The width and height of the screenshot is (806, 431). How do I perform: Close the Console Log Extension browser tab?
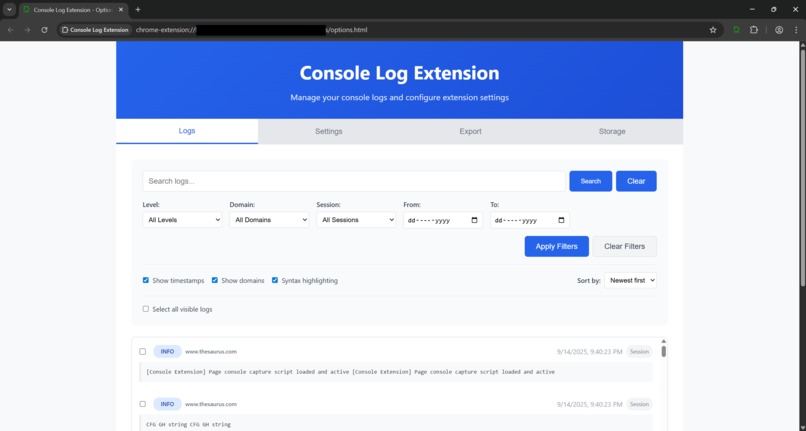(121, 9)
